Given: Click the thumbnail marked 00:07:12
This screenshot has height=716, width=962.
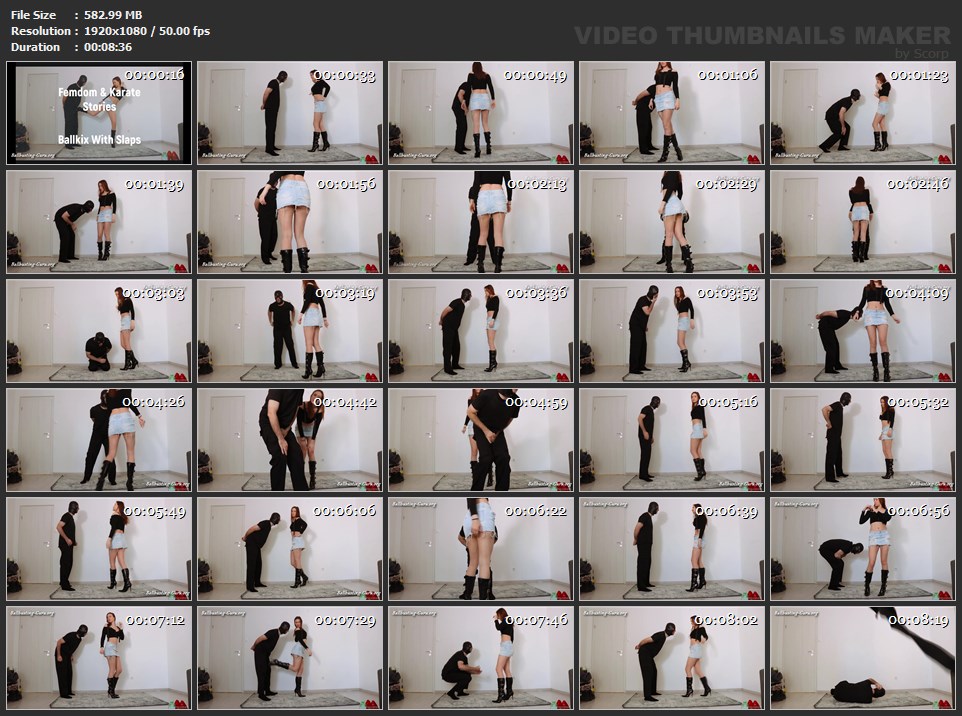Looking at the screenshot, I should (99, 658).
